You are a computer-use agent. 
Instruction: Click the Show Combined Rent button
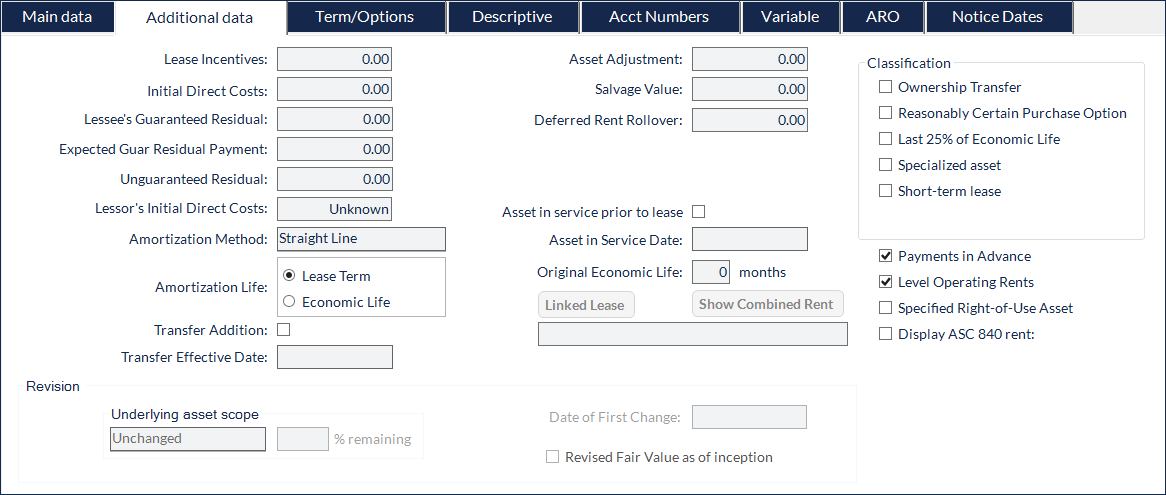(x=767, y=304)
